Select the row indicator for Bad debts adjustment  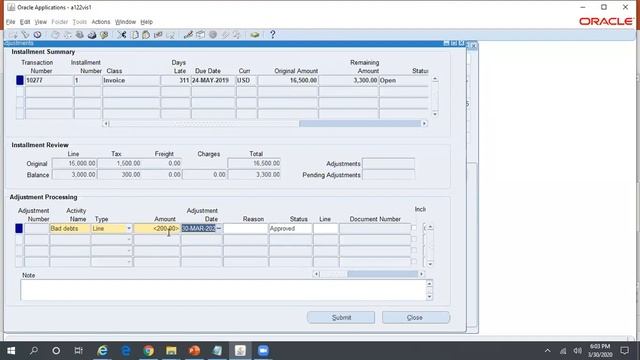coord(19,229)
